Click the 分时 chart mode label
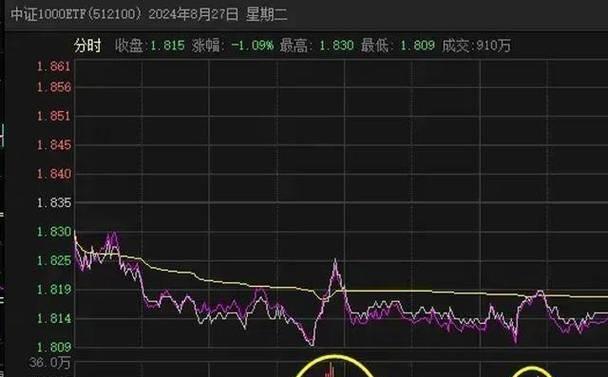608x377 pixels. pyautogui.click(x=88, y=46)
